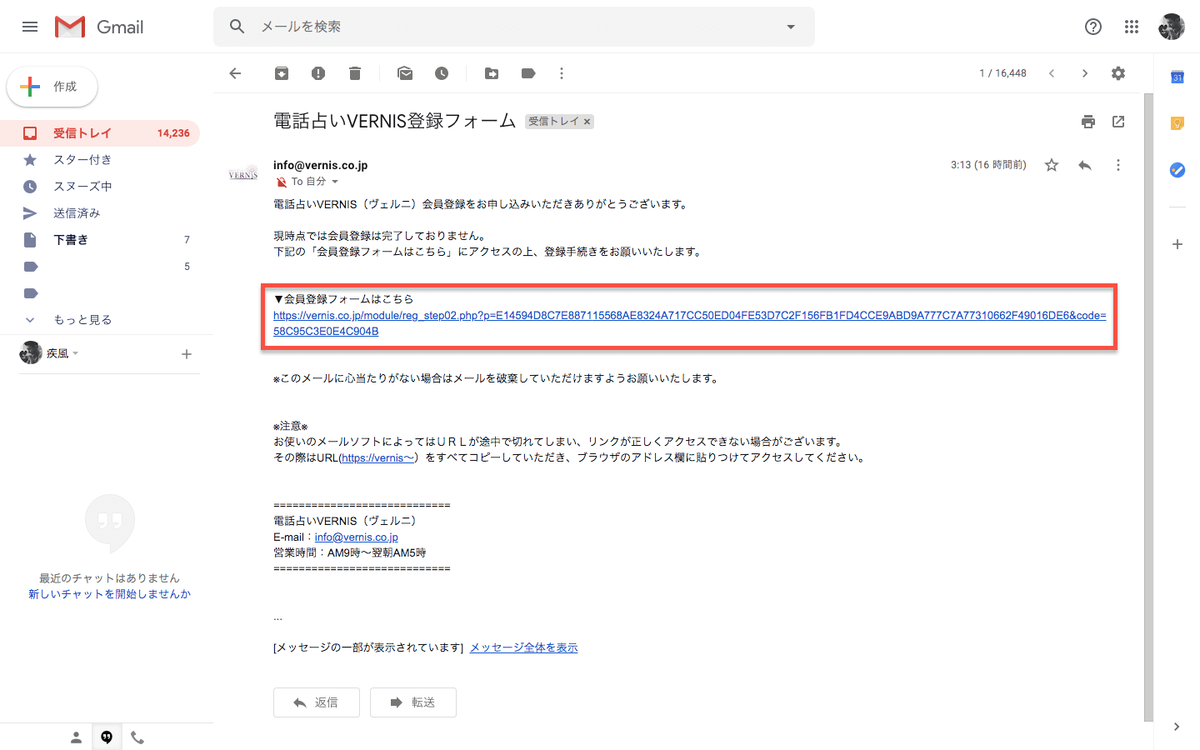Open 送信済み folder

[100, 213]
